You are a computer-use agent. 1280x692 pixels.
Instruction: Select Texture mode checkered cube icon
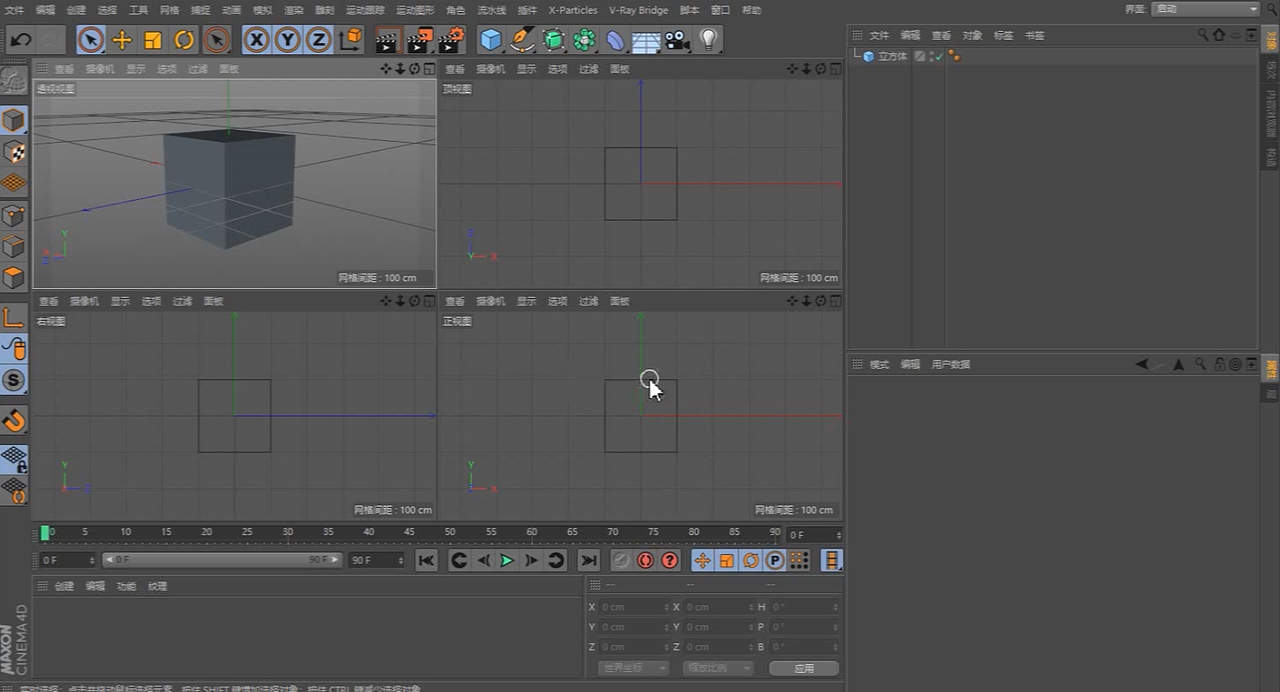coord(13,152)
